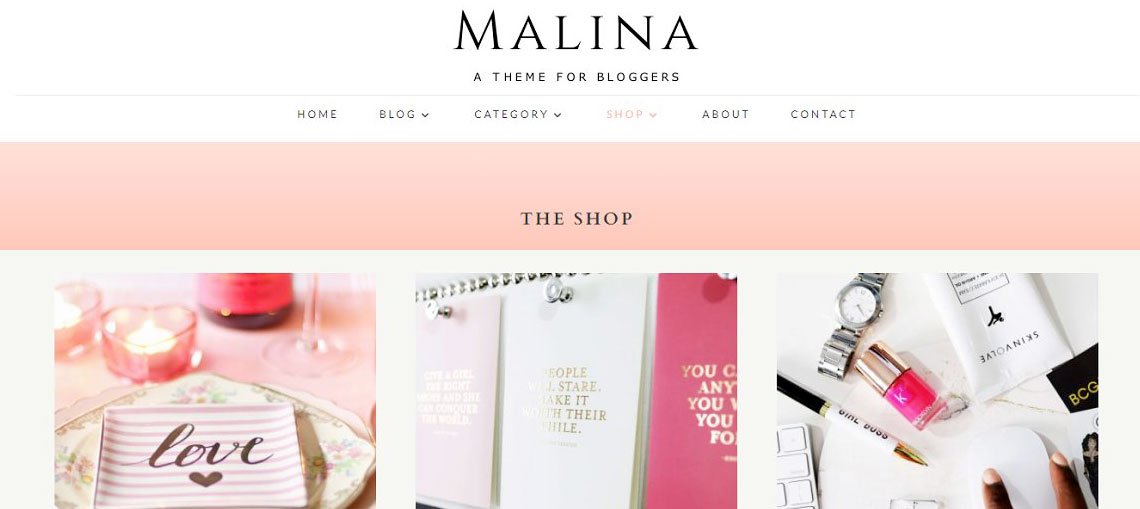Screen dimensions: 1140x509
Task: Open the Blog menu item
Action: click(398, 114)
